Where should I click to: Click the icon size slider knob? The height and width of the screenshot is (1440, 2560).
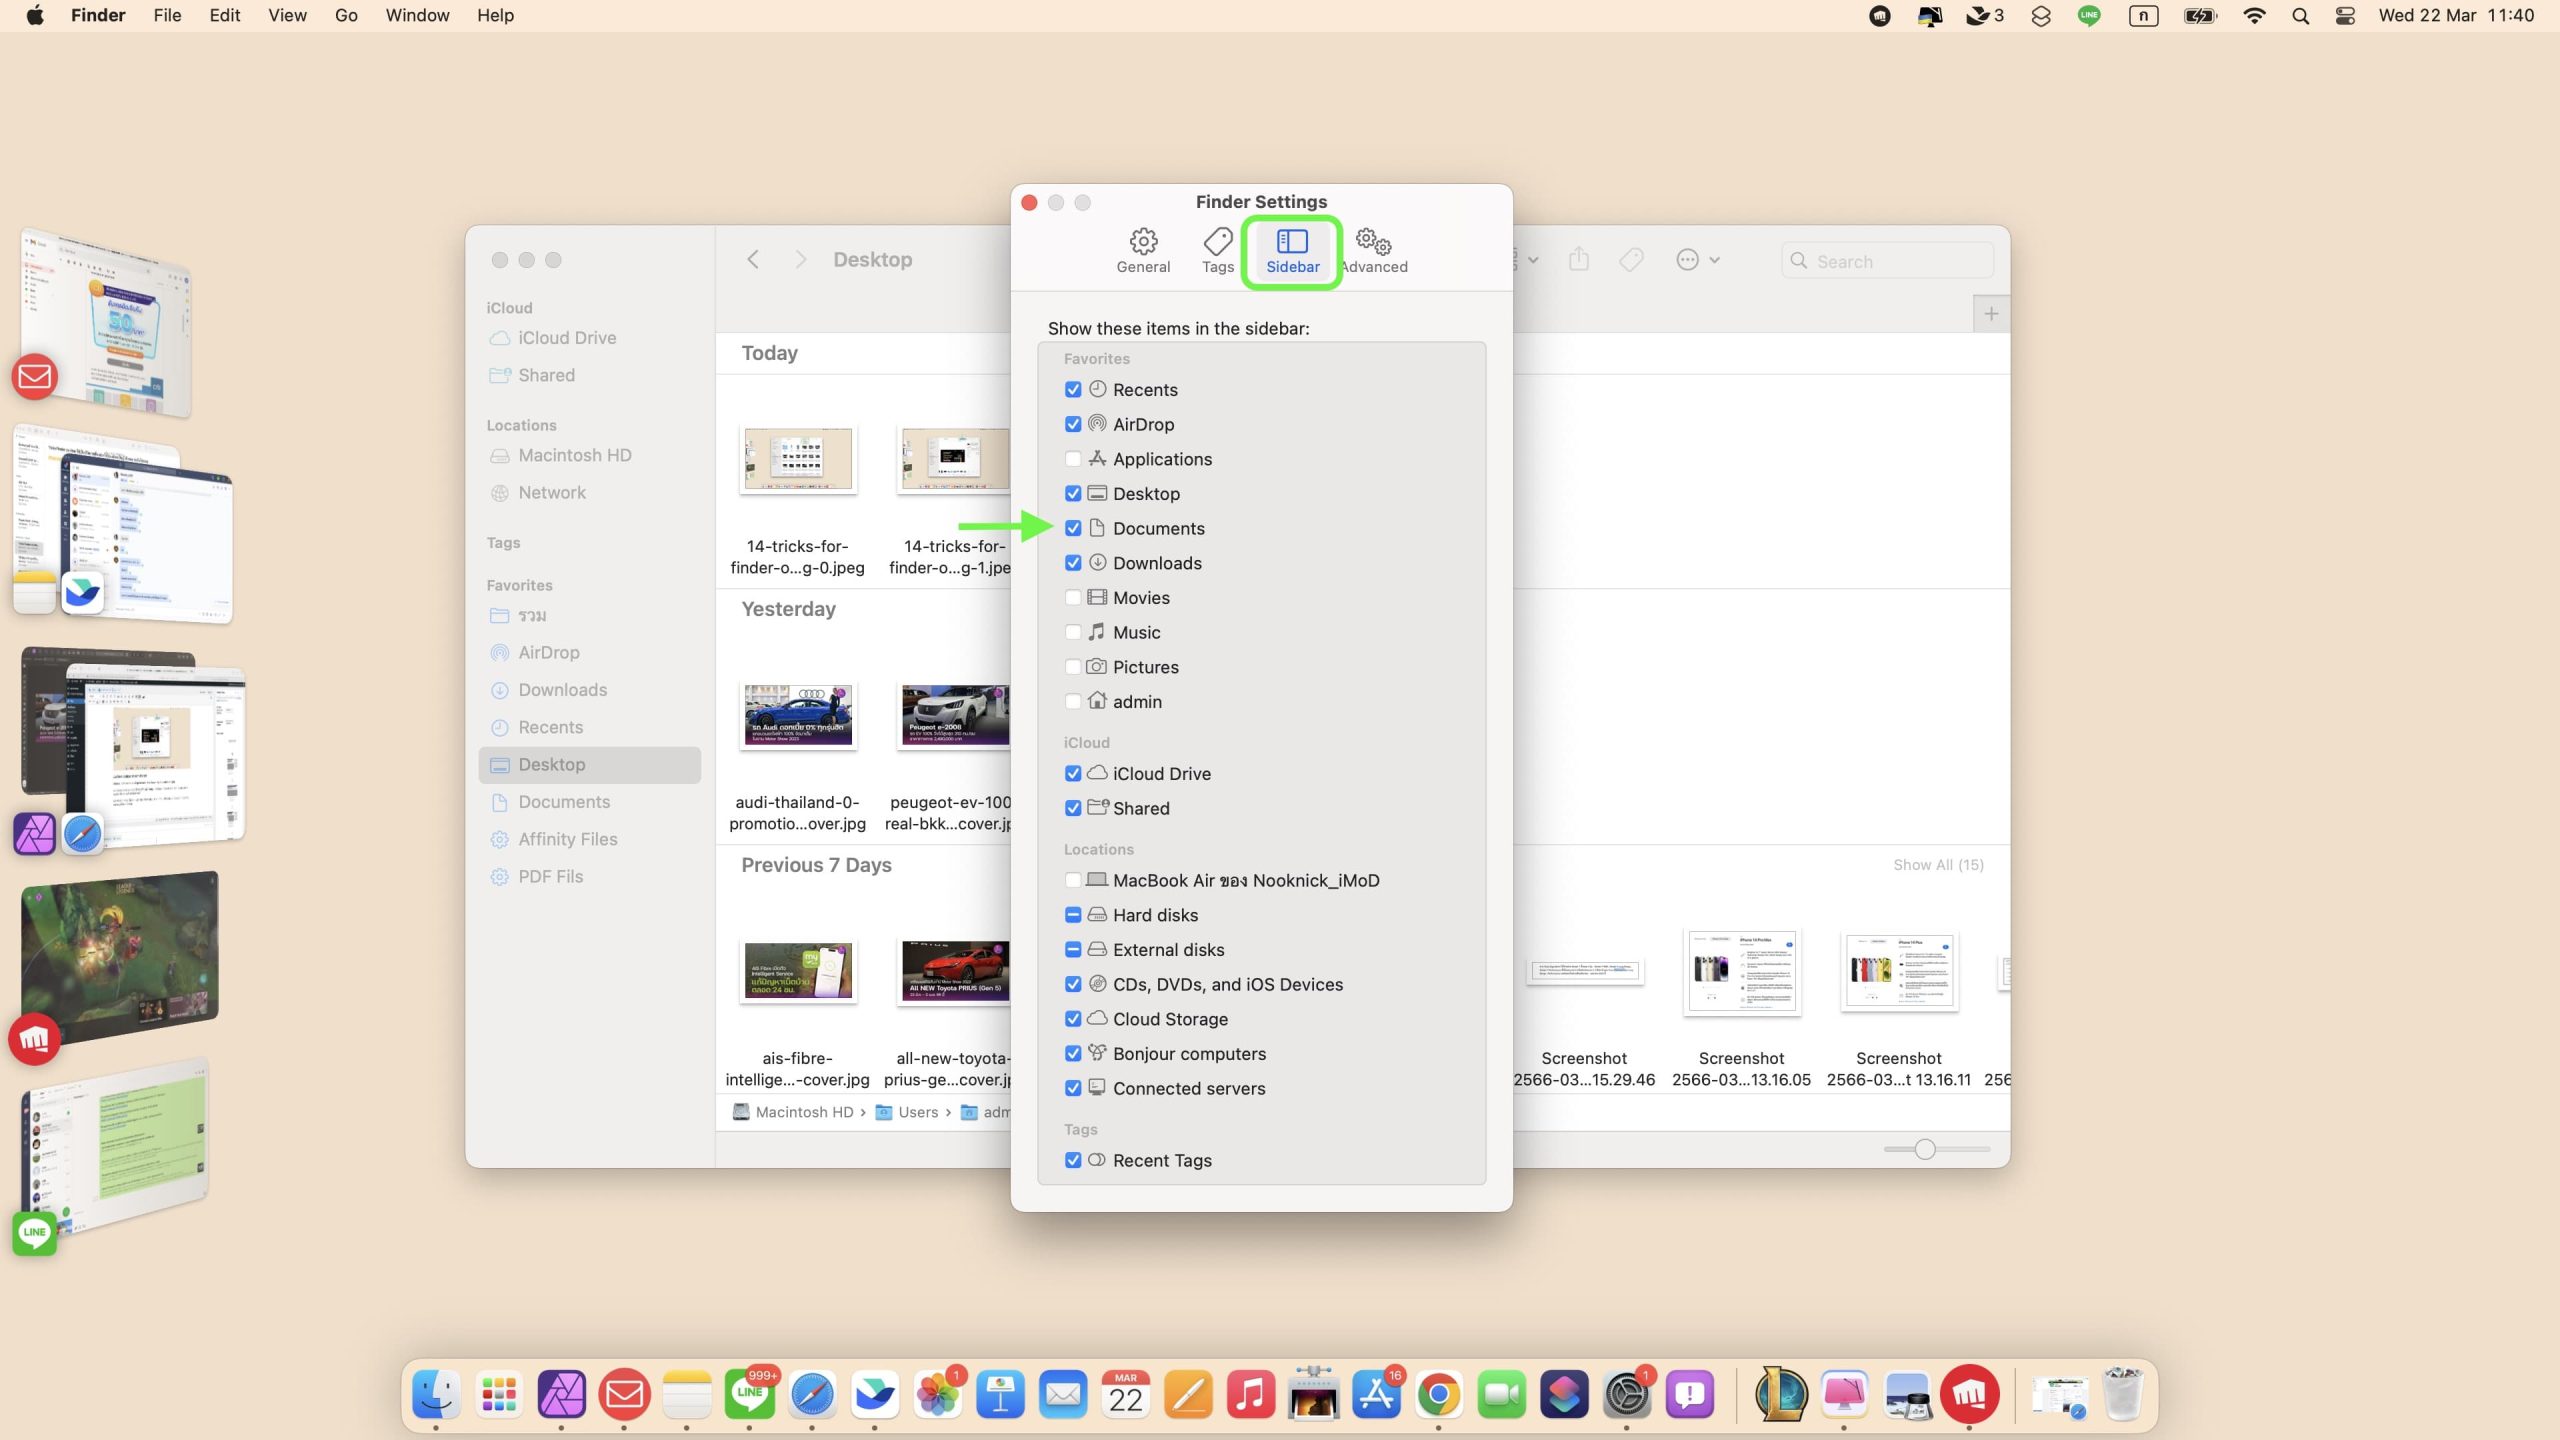pyautogui.click(x=1925, y=1149)
